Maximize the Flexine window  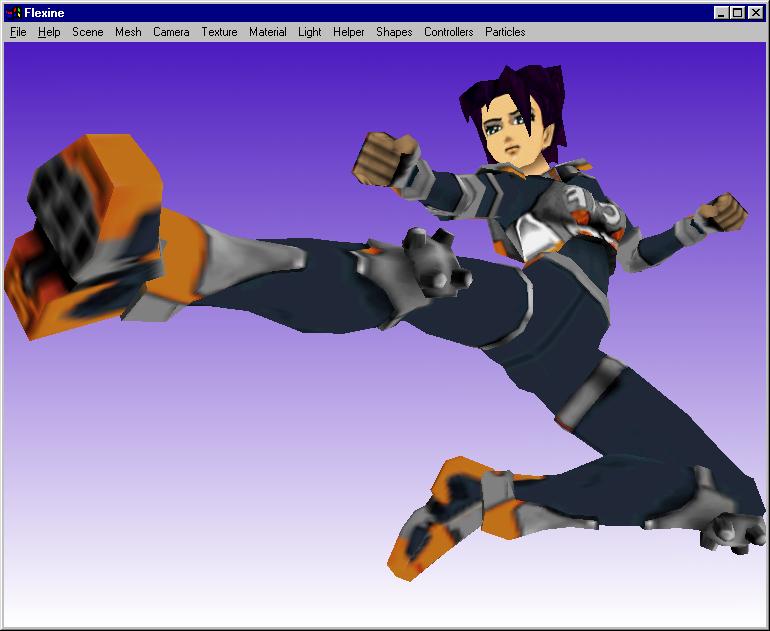click(x=738, y=13)
